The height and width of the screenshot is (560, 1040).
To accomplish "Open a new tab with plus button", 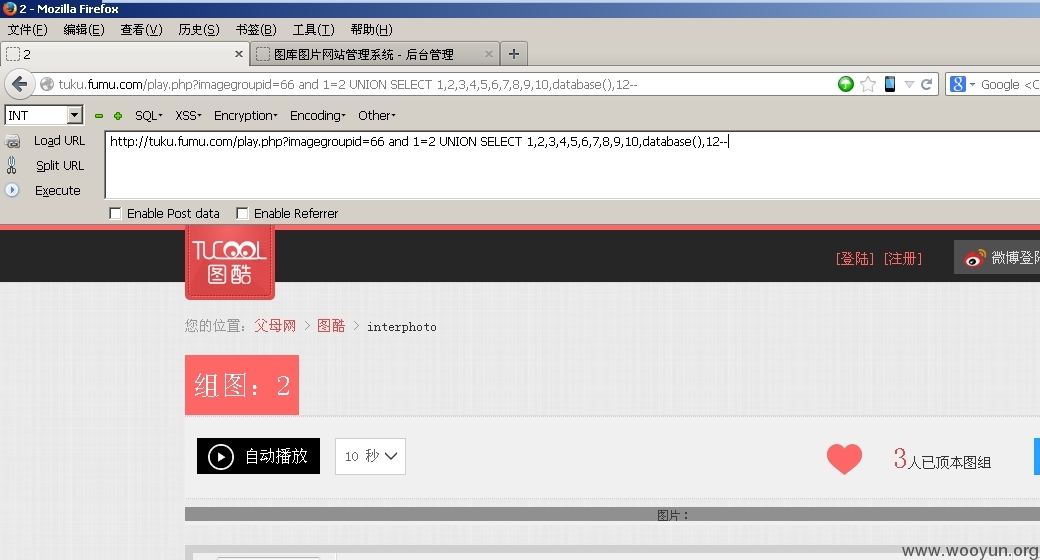I will point(514,54).
